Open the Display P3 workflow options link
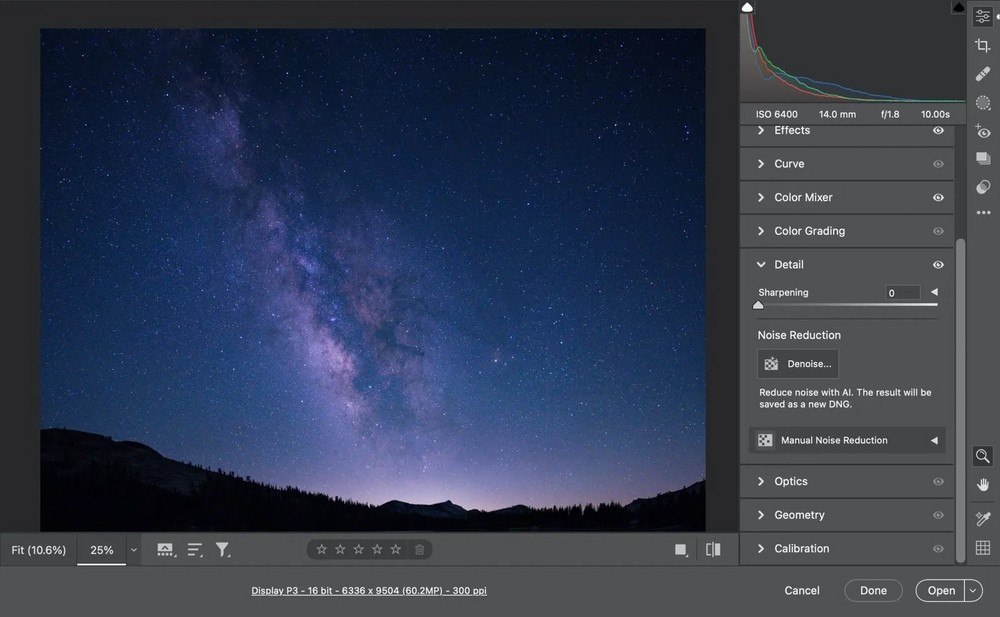1000x617 pixels. tap(369, 591)
